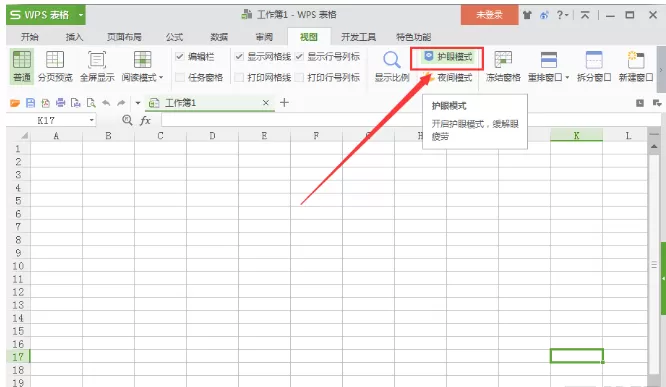666x387 pixels.
Task: Open Page Break Preview (分页预览)
Action: pos(55,66)
